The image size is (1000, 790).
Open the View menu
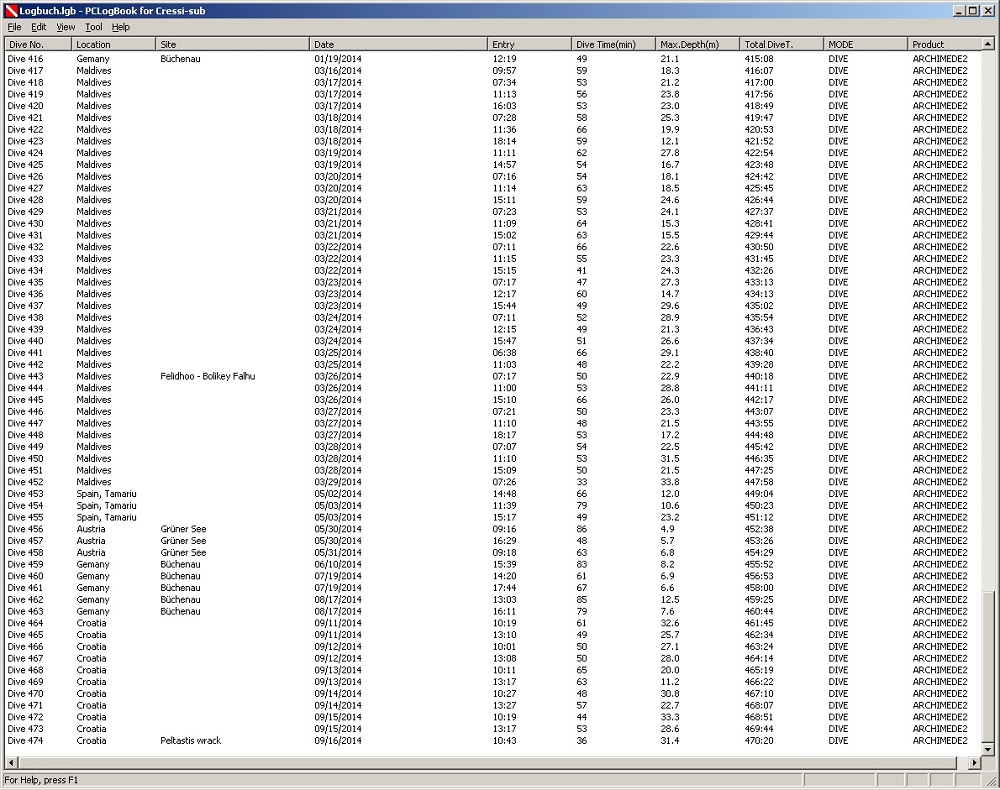tap(66, 27)
